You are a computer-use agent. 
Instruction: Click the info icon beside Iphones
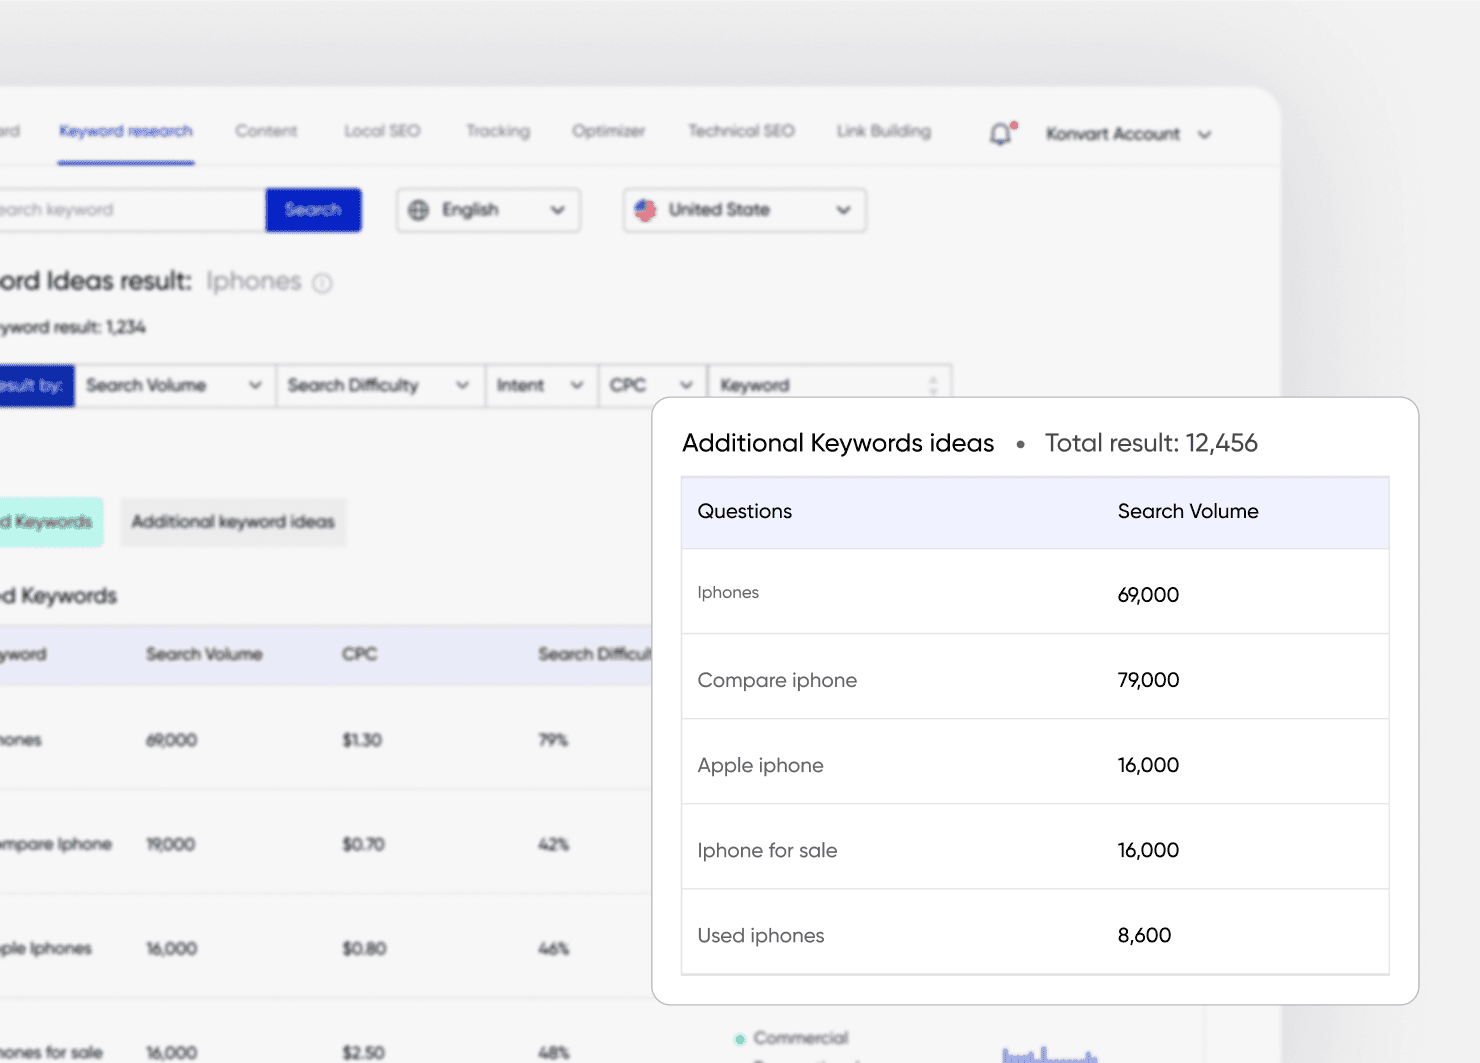[x=322, y=283]
